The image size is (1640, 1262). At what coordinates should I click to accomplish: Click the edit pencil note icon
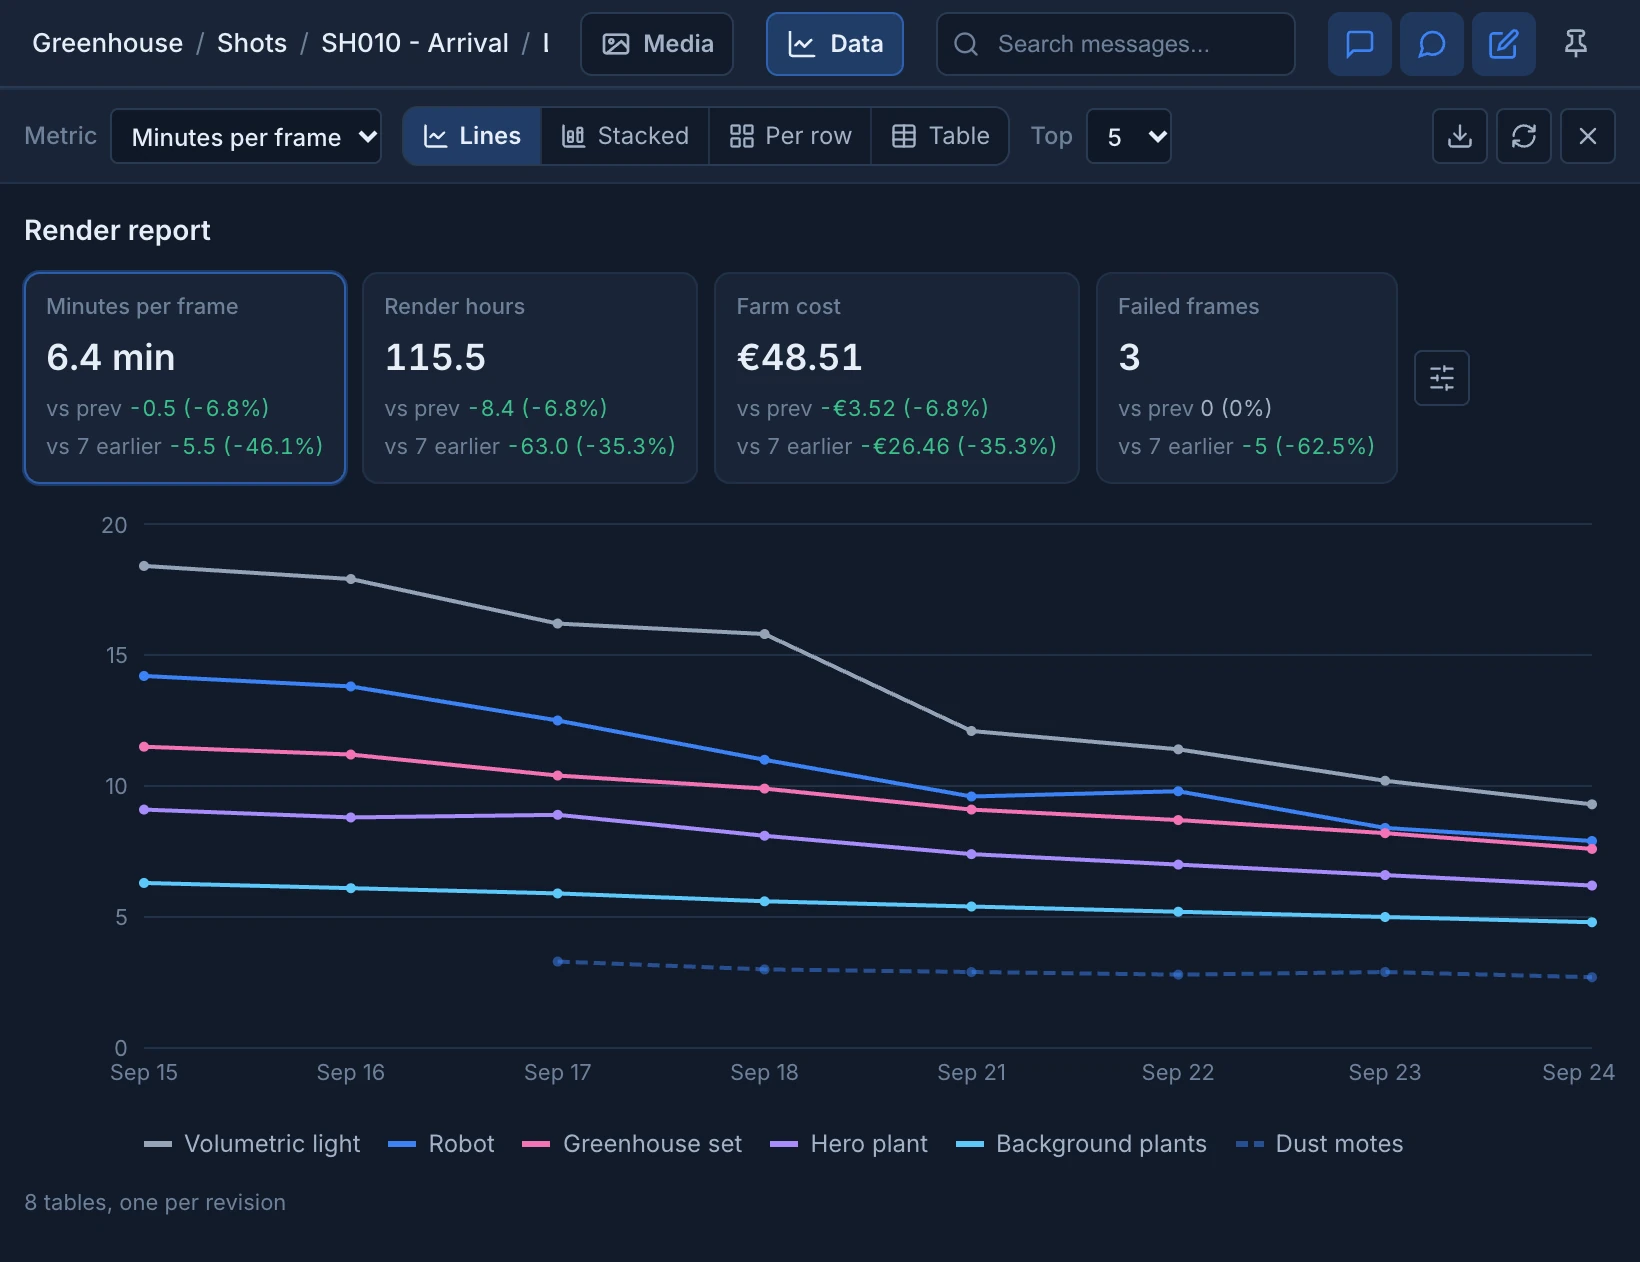(1503, 44)
